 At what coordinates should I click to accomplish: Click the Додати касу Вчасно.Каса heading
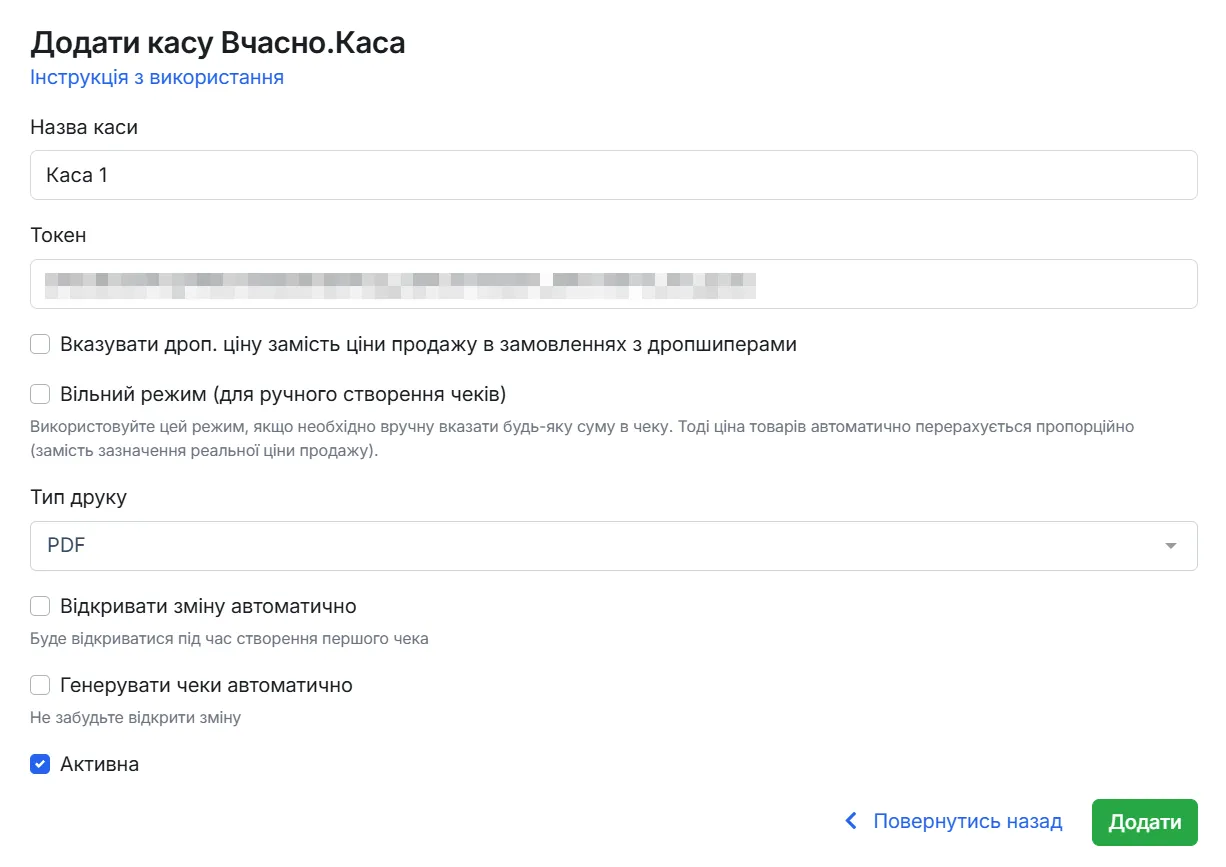pyautogui.click(x=217, y=42)
